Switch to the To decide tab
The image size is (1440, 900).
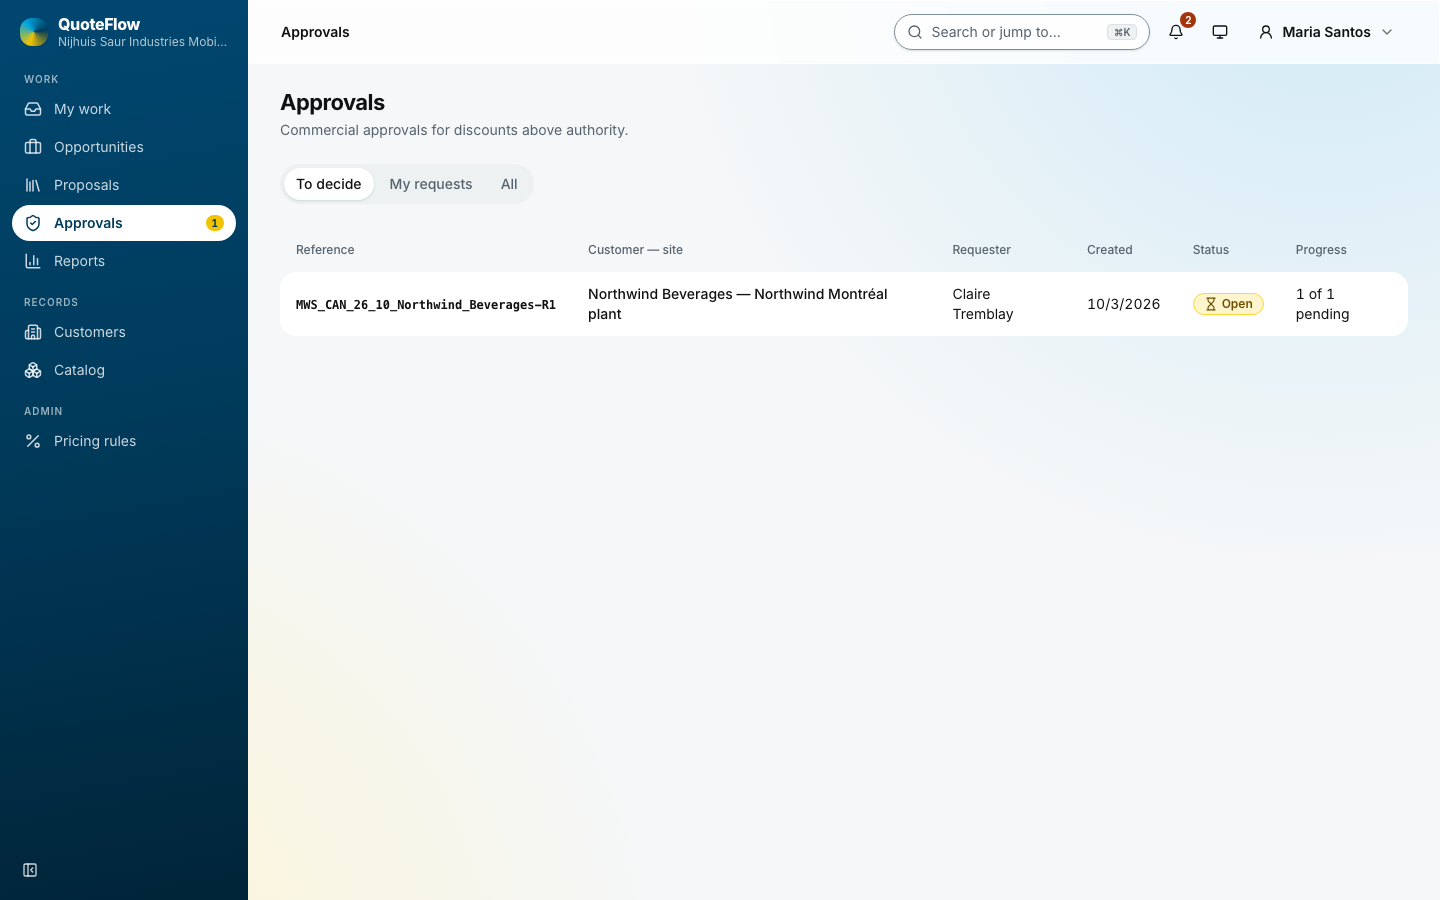pos(329,184)
